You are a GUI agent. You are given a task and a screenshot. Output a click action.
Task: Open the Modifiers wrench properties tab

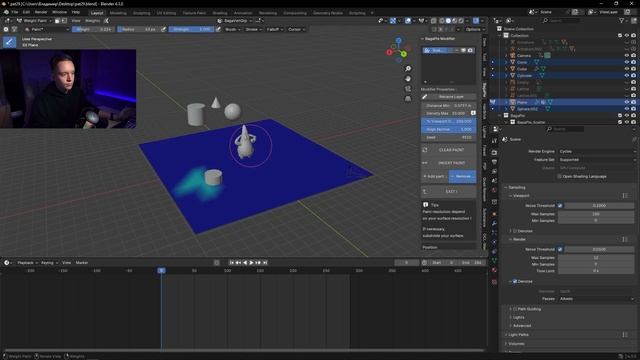coord(494,223)
